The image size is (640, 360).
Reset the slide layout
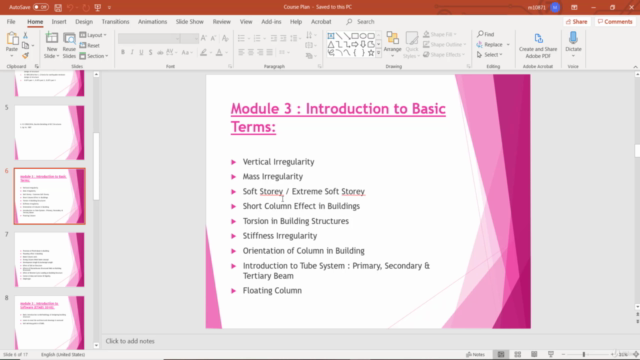tap(90, 45)
